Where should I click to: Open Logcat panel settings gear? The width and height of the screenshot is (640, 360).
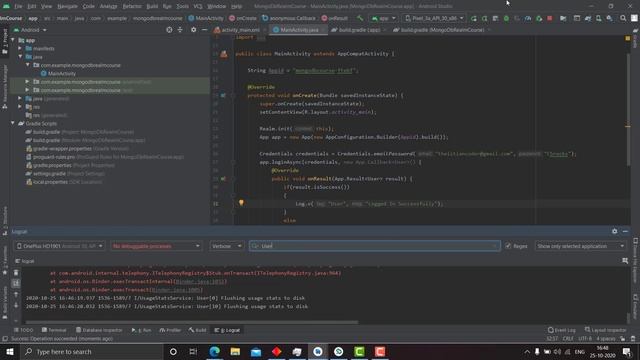(615, 231)
